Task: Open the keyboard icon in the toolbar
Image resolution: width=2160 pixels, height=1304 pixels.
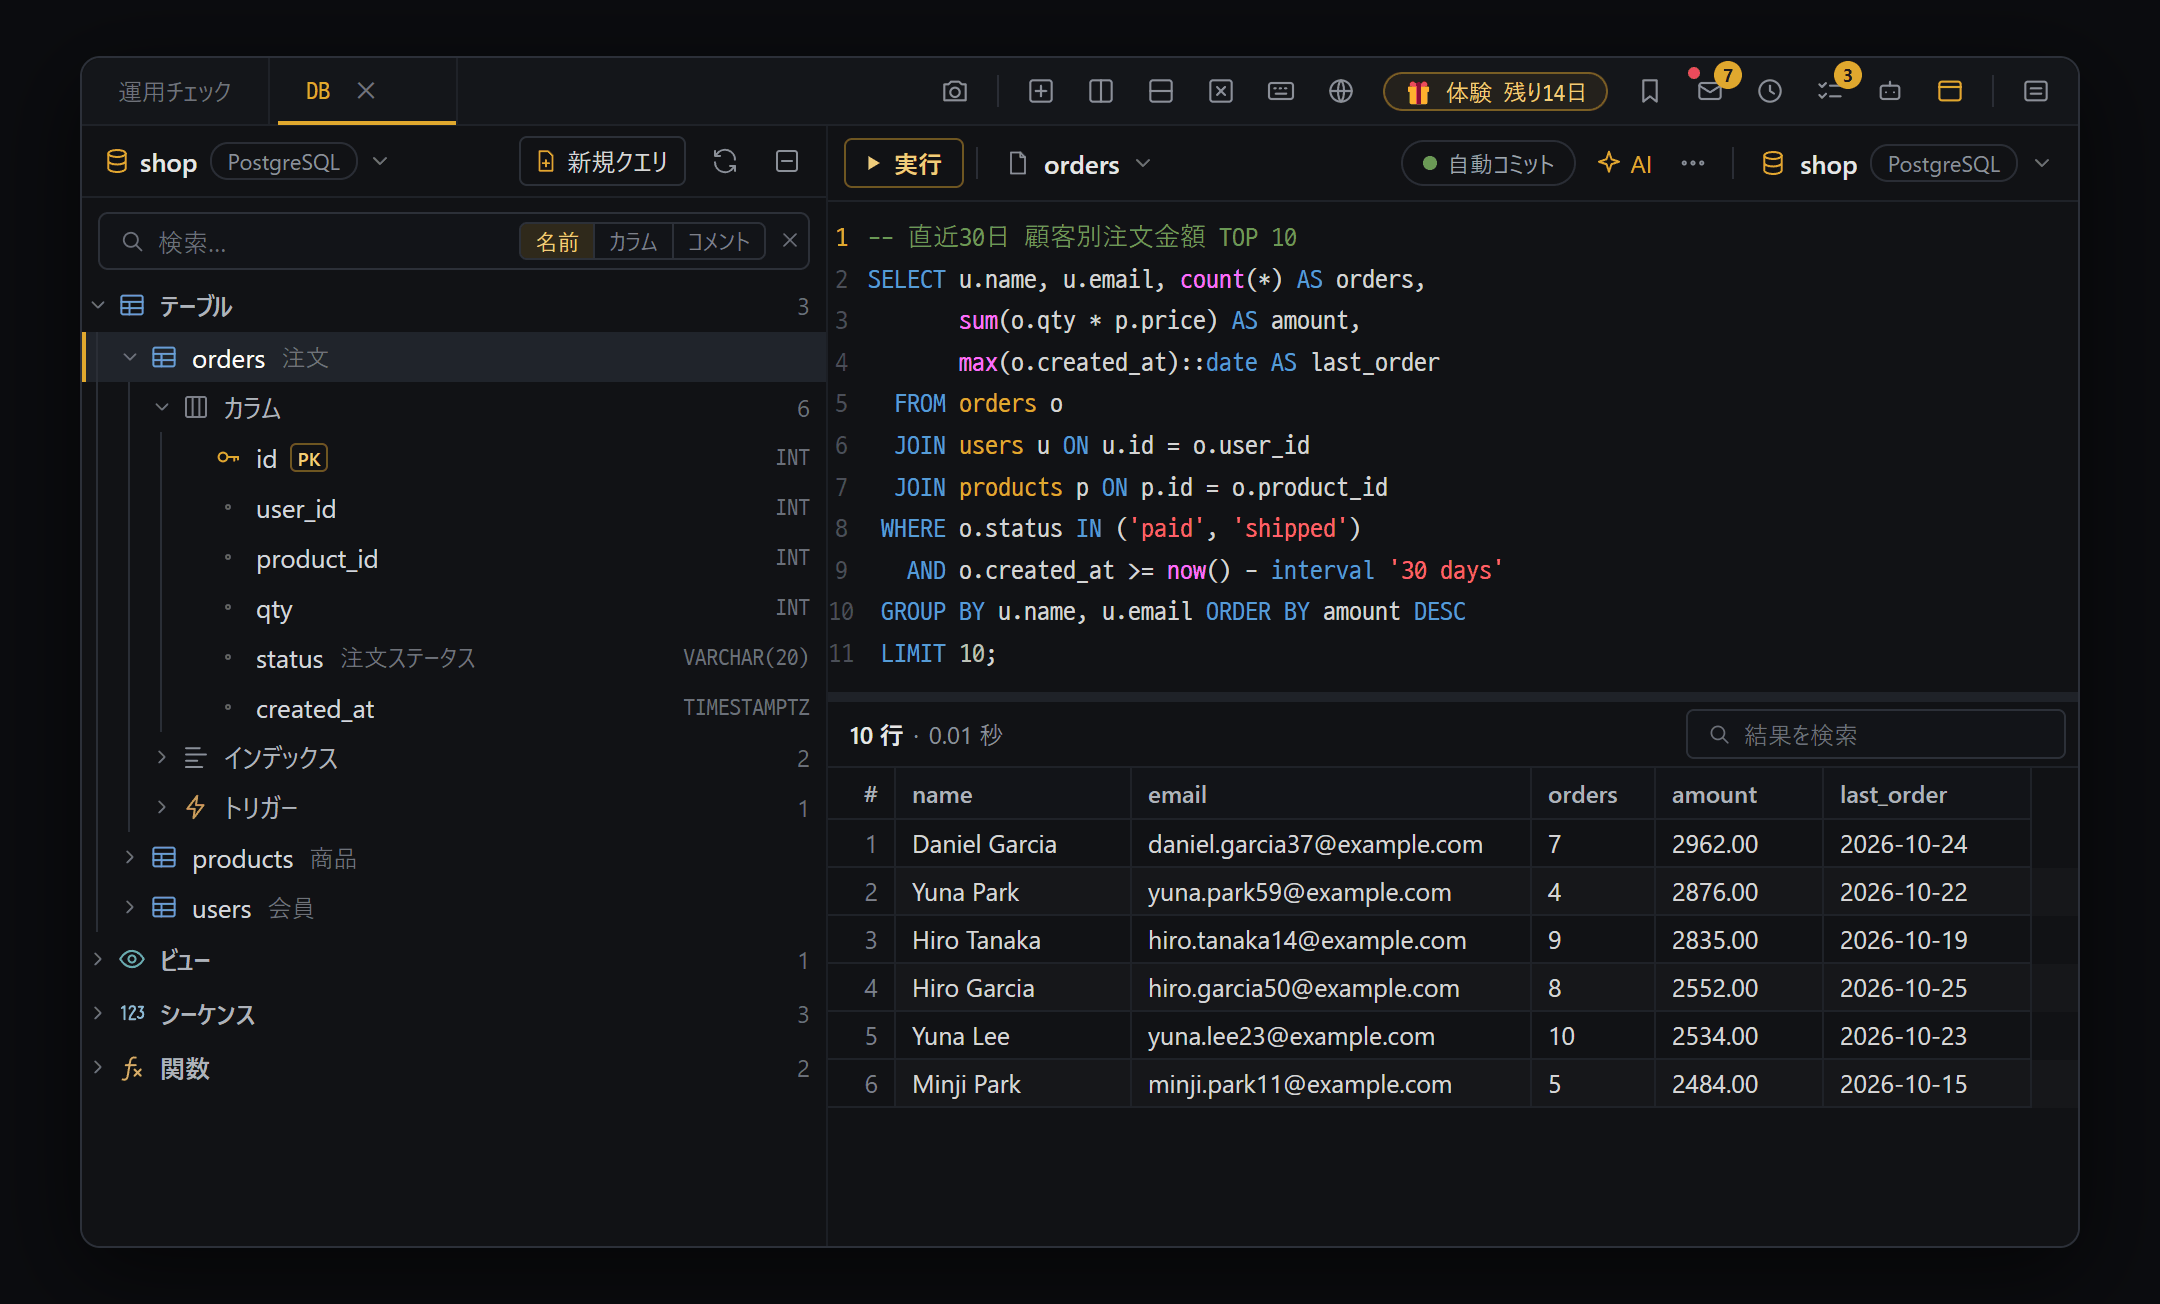Action: (x=1281, y=91)
